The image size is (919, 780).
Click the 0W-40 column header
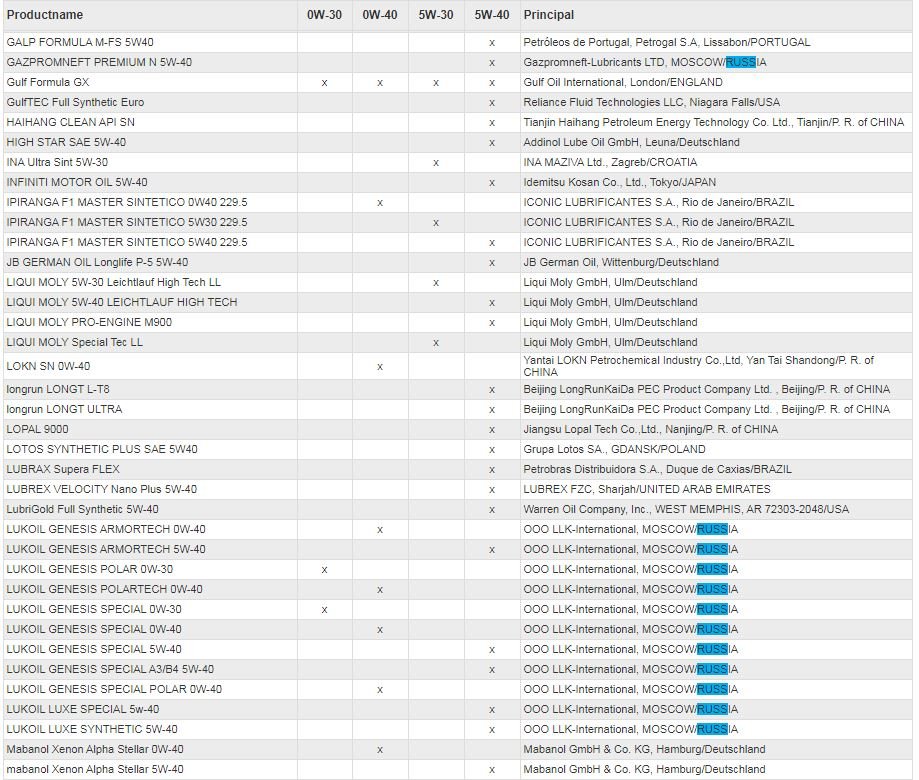[x=380, y=15]
